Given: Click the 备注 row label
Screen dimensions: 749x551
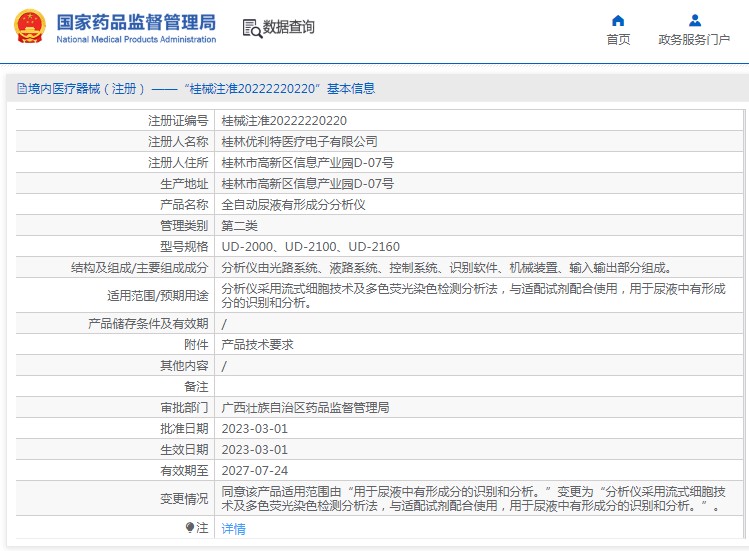Looking at the screenshot, I should (x=196, y=387).
